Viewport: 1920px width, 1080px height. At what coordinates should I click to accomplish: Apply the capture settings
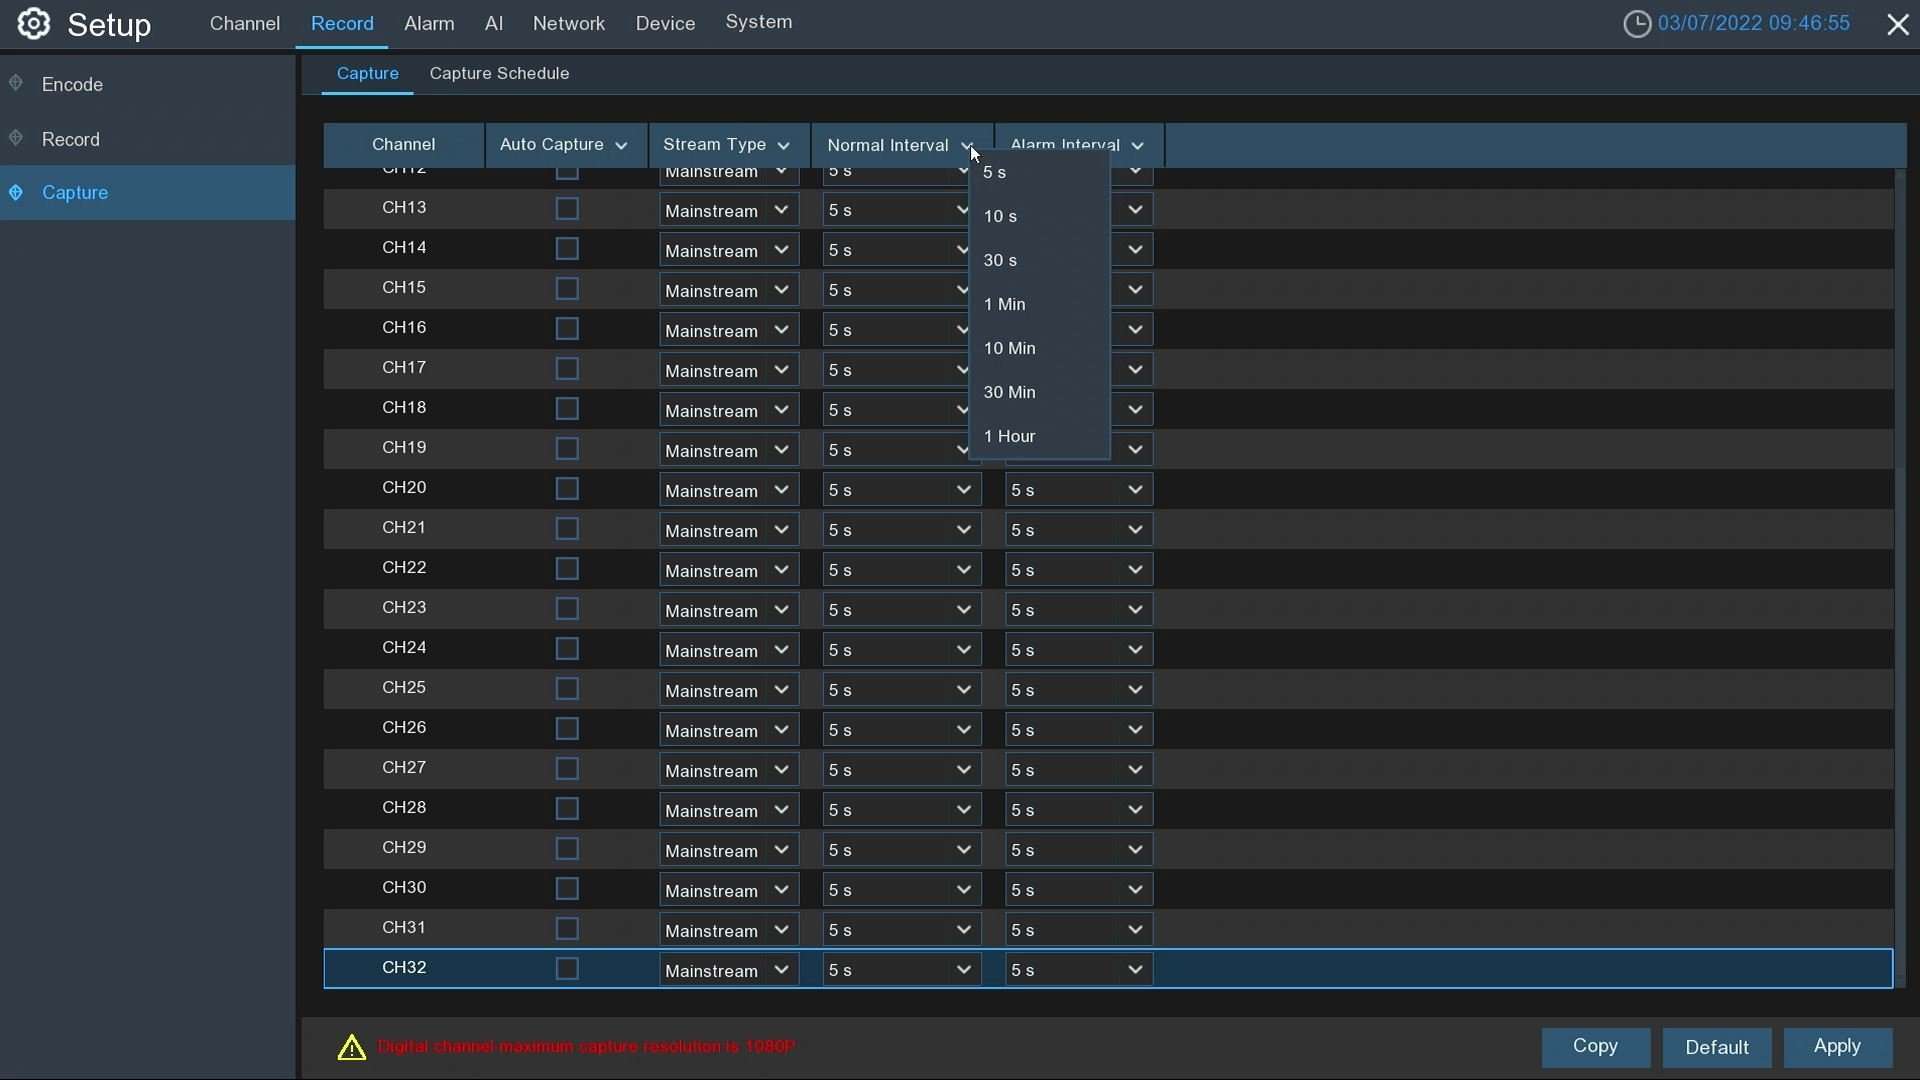point(1839,1047)
